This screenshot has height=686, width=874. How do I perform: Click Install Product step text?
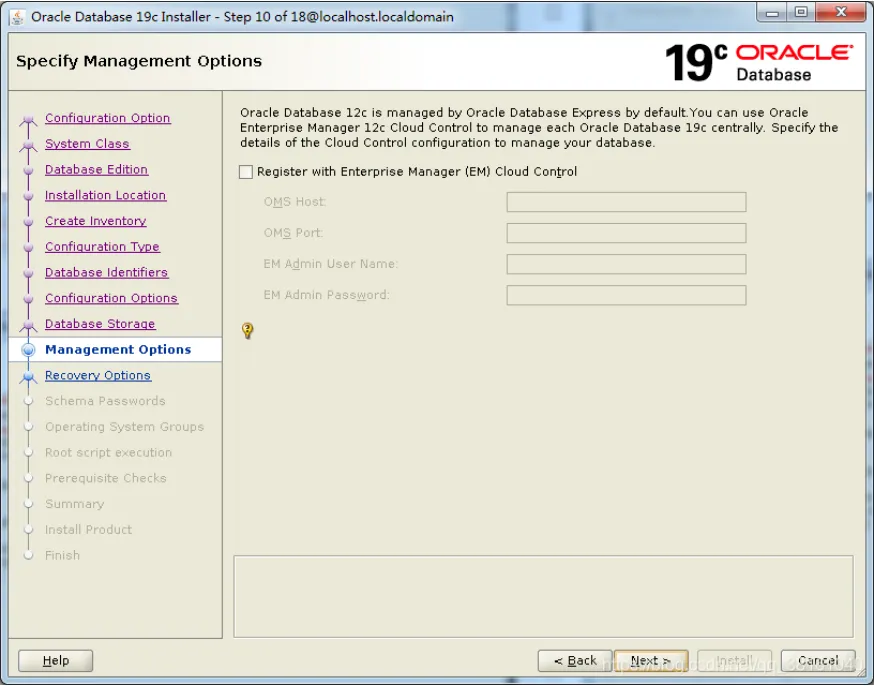88,529
